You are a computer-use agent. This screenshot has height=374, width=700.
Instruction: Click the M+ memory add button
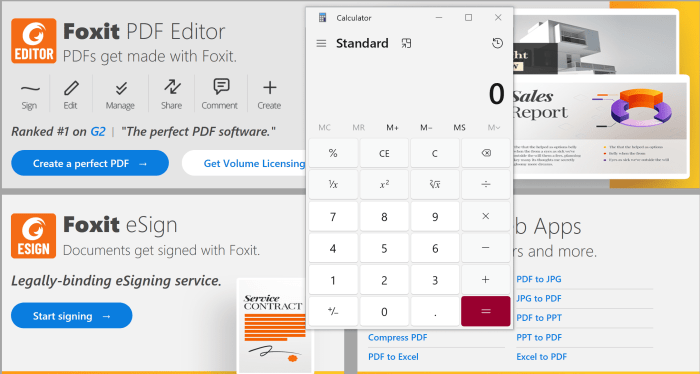pyautogui.click(x=392, y=128)
